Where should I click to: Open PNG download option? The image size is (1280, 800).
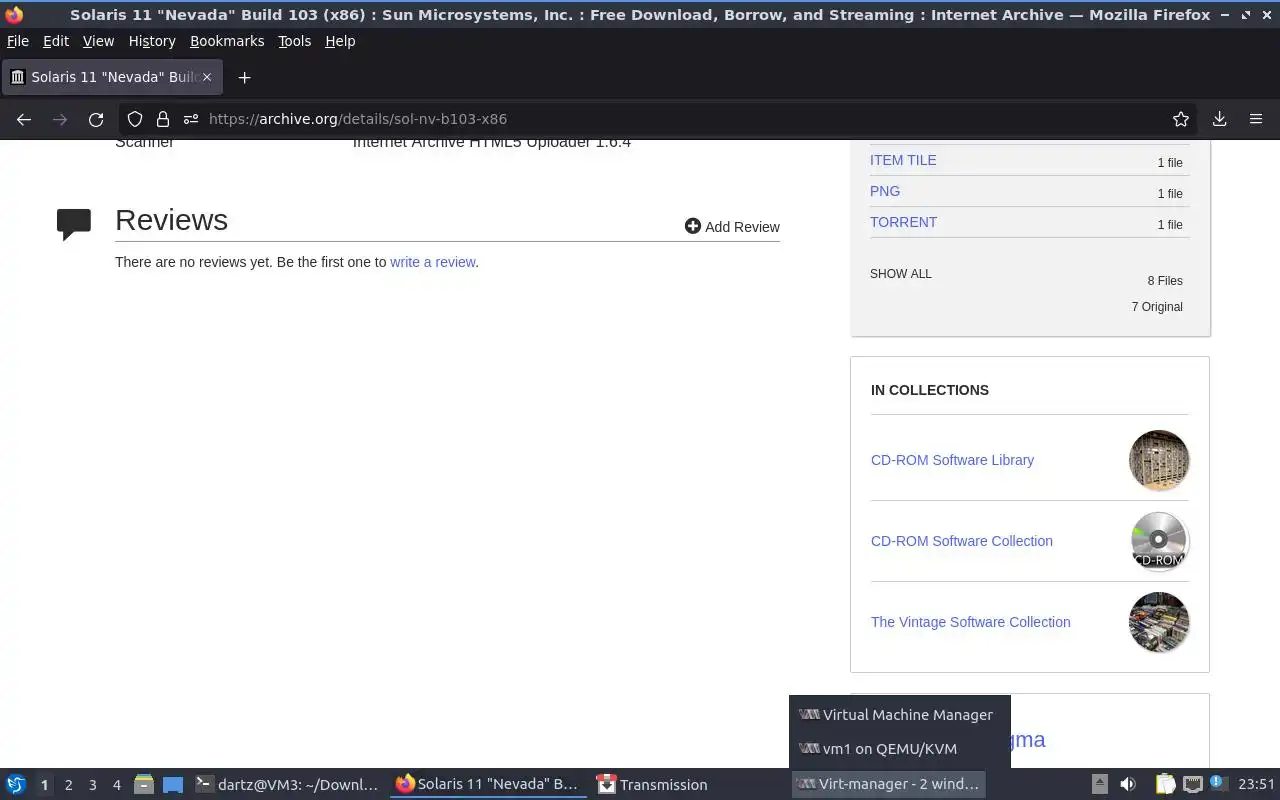coord(885,191)
